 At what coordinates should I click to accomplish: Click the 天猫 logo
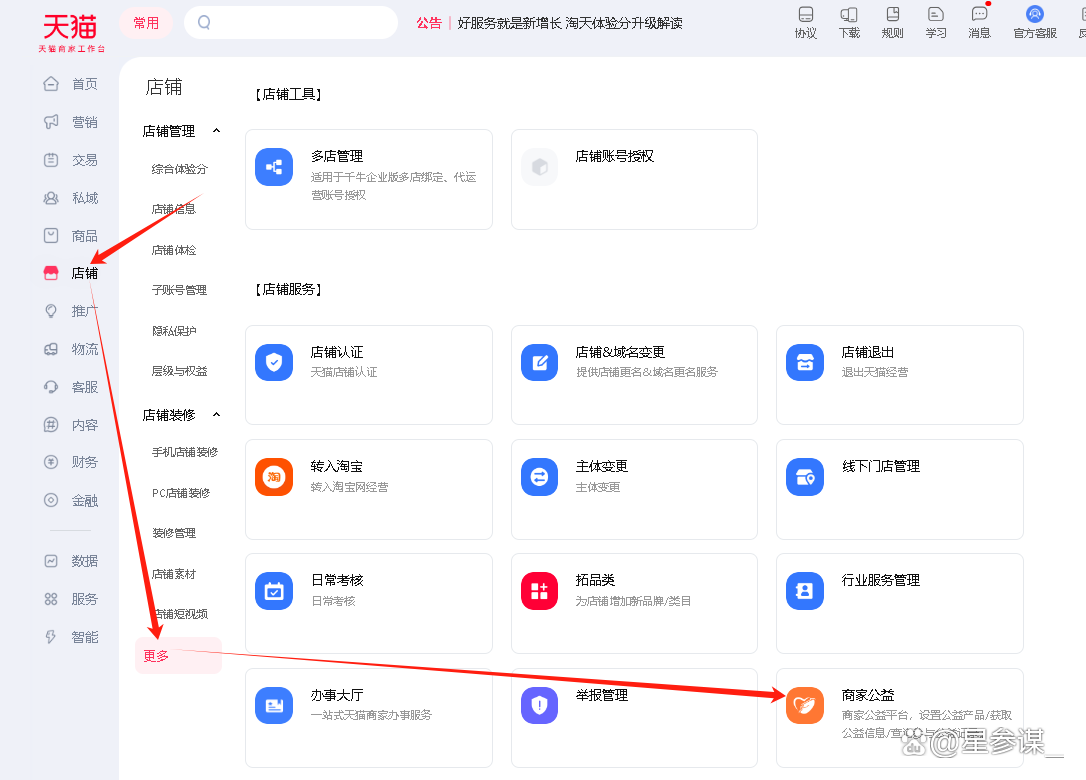71,33
